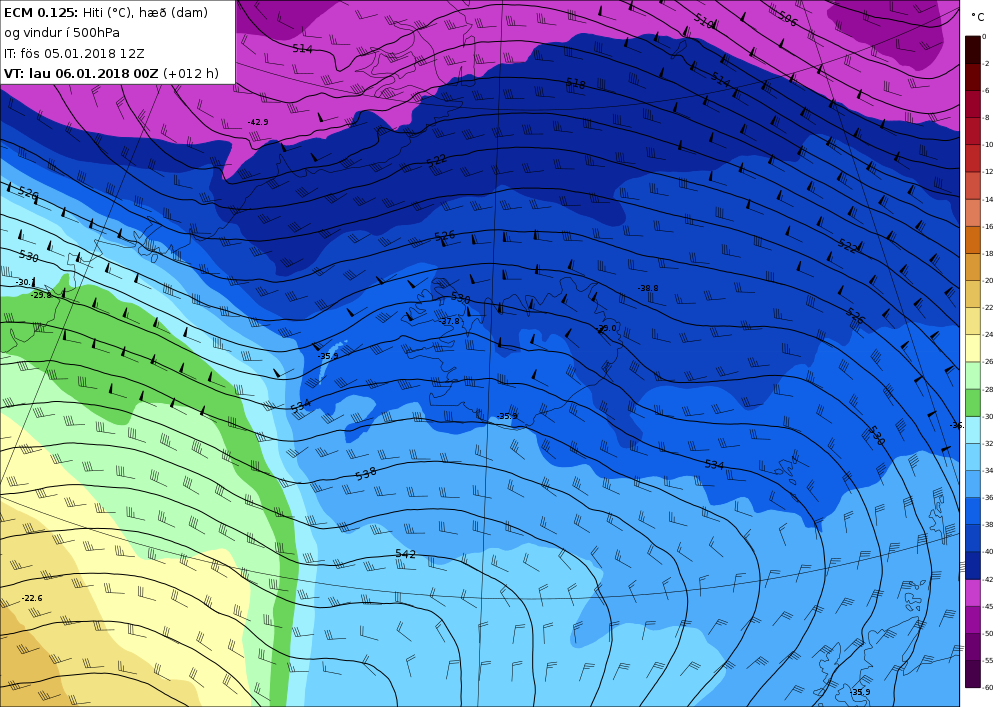Click the '-60' legend scale value

point(989,688)
